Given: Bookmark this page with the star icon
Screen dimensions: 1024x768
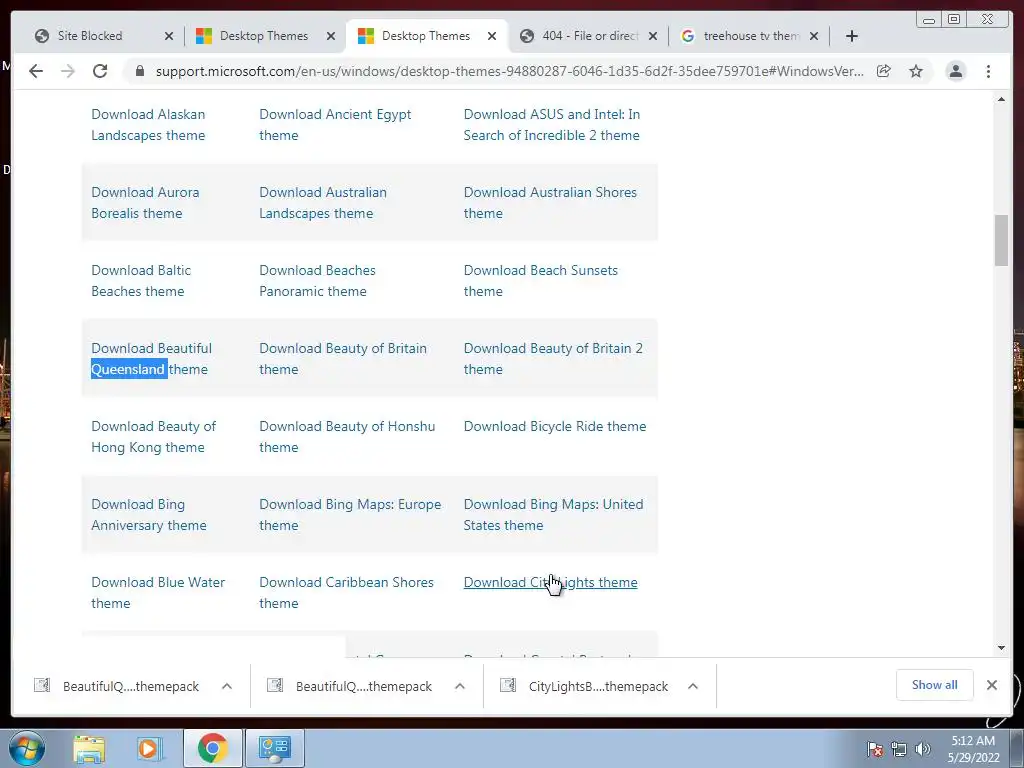Looking at the screenshot, I should [x=916, y=71].
